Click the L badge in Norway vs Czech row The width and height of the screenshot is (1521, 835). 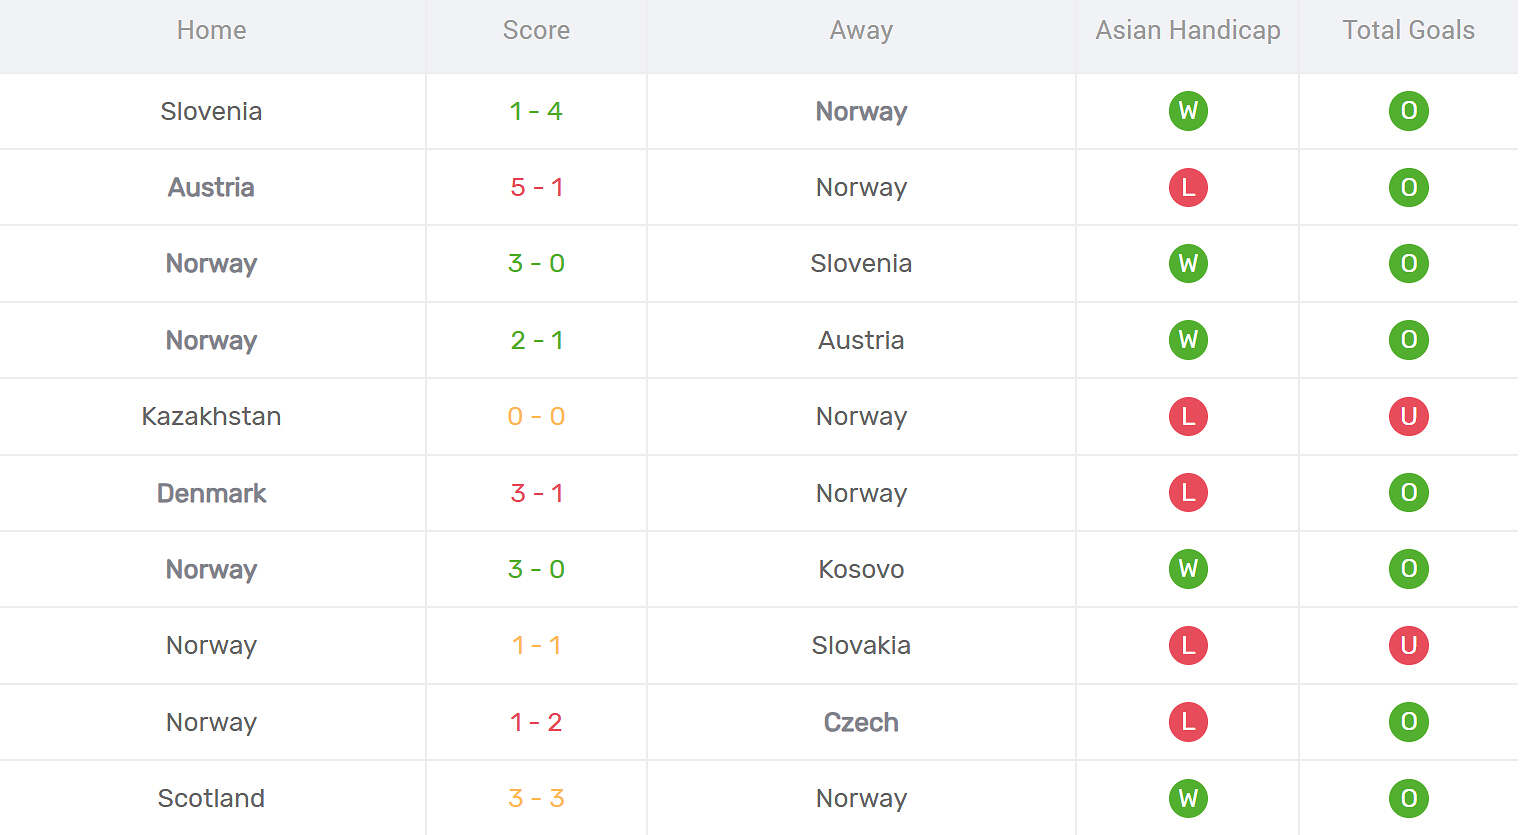click(x=1188, y=722)
